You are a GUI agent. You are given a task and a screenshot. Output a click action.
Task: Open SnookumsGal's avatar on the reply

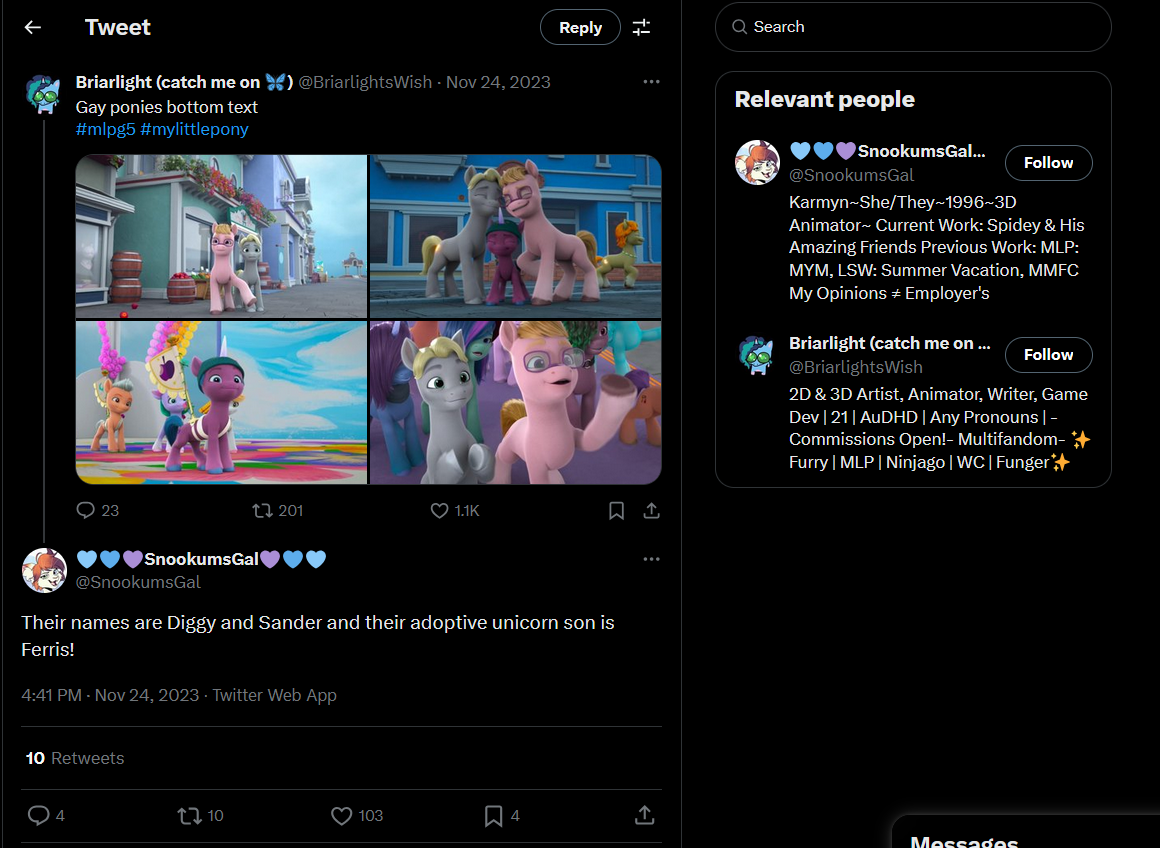pyautogui.click(x=44, y=571)
